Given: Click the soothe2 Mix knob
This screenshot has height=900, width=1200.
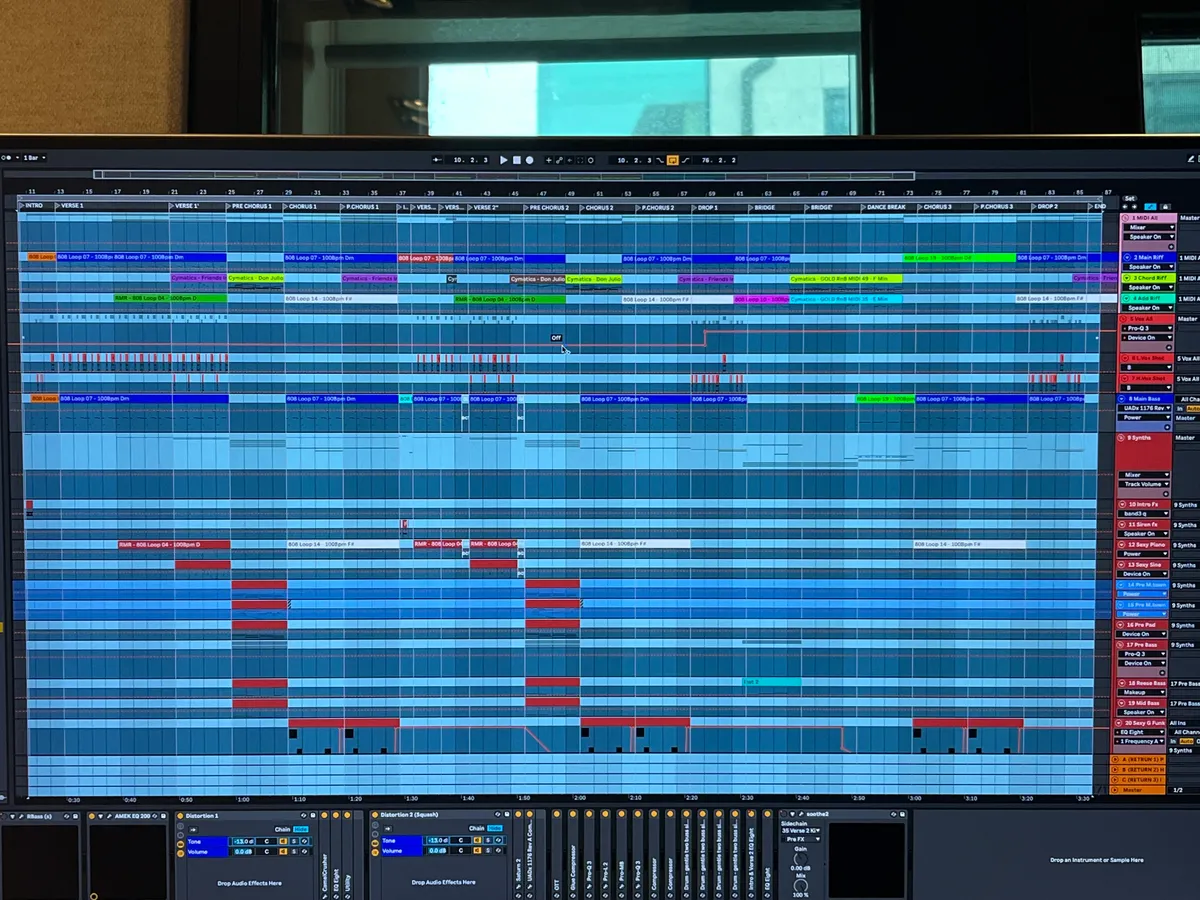Looking at the screenshot, I should [x=800, y=885].
